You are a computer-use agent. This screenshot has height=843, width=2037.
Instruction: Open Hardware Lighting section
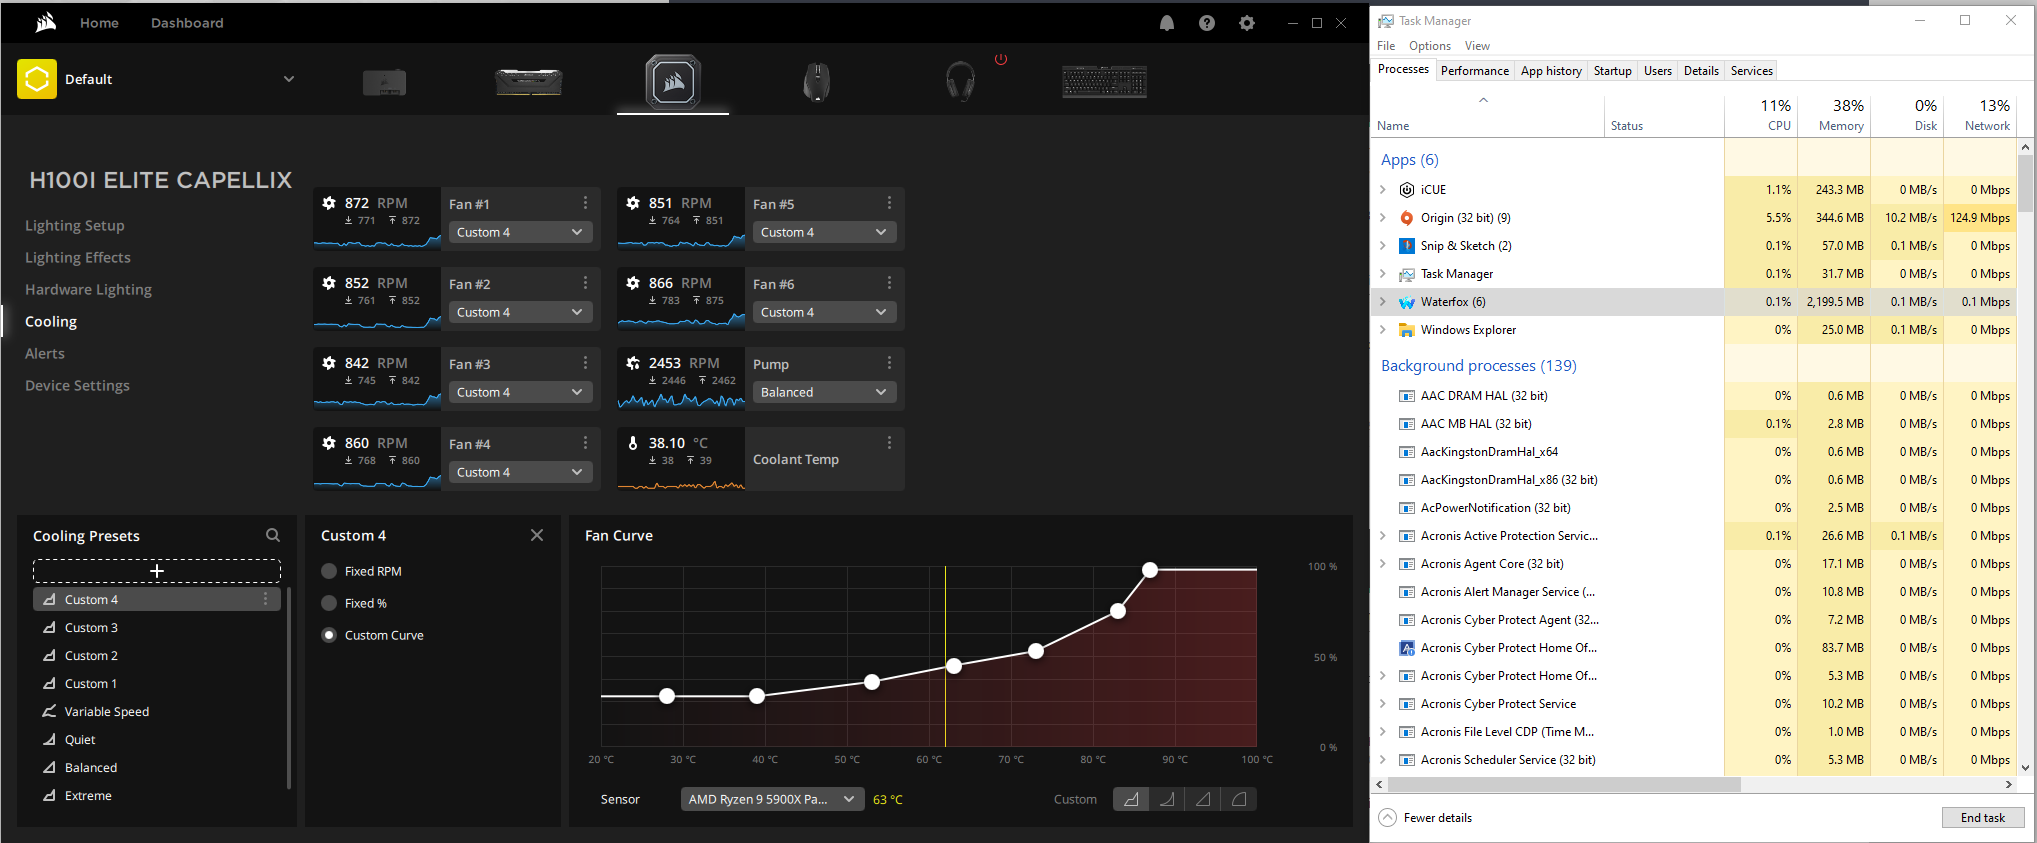tap(88, 289)
